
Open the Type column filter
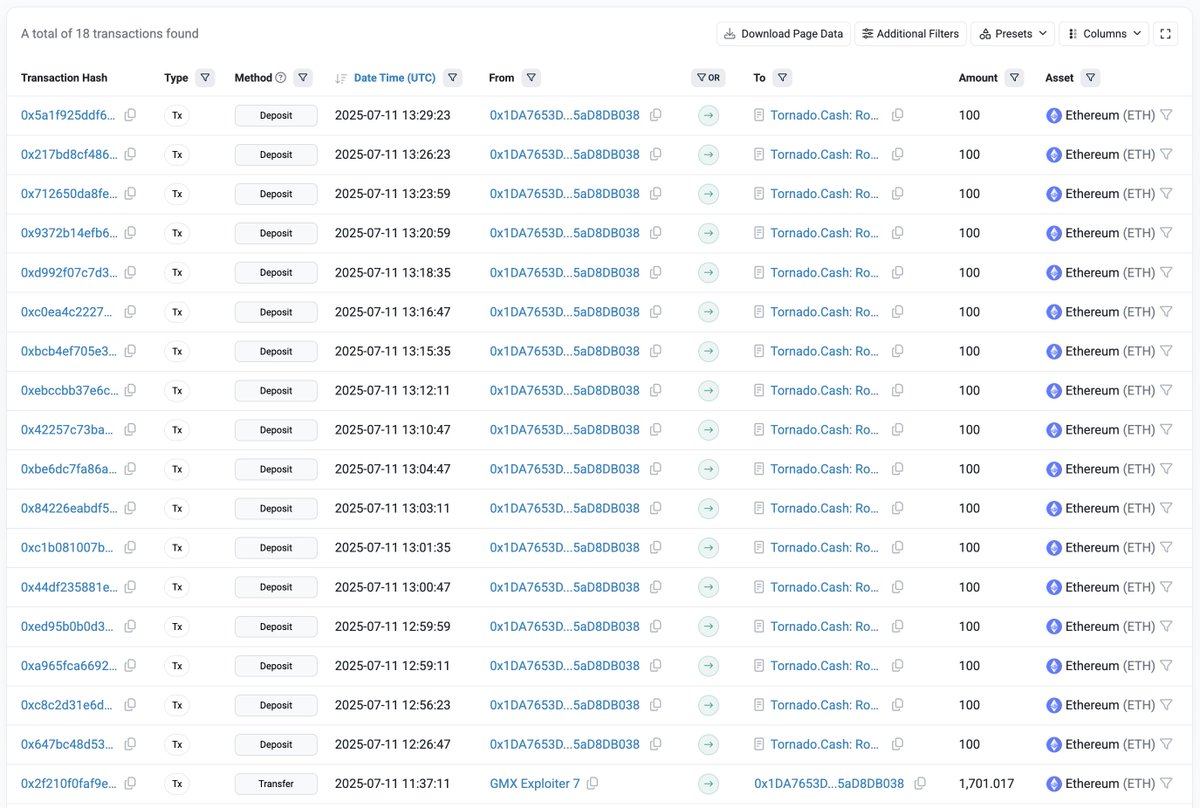pos(205,78)
